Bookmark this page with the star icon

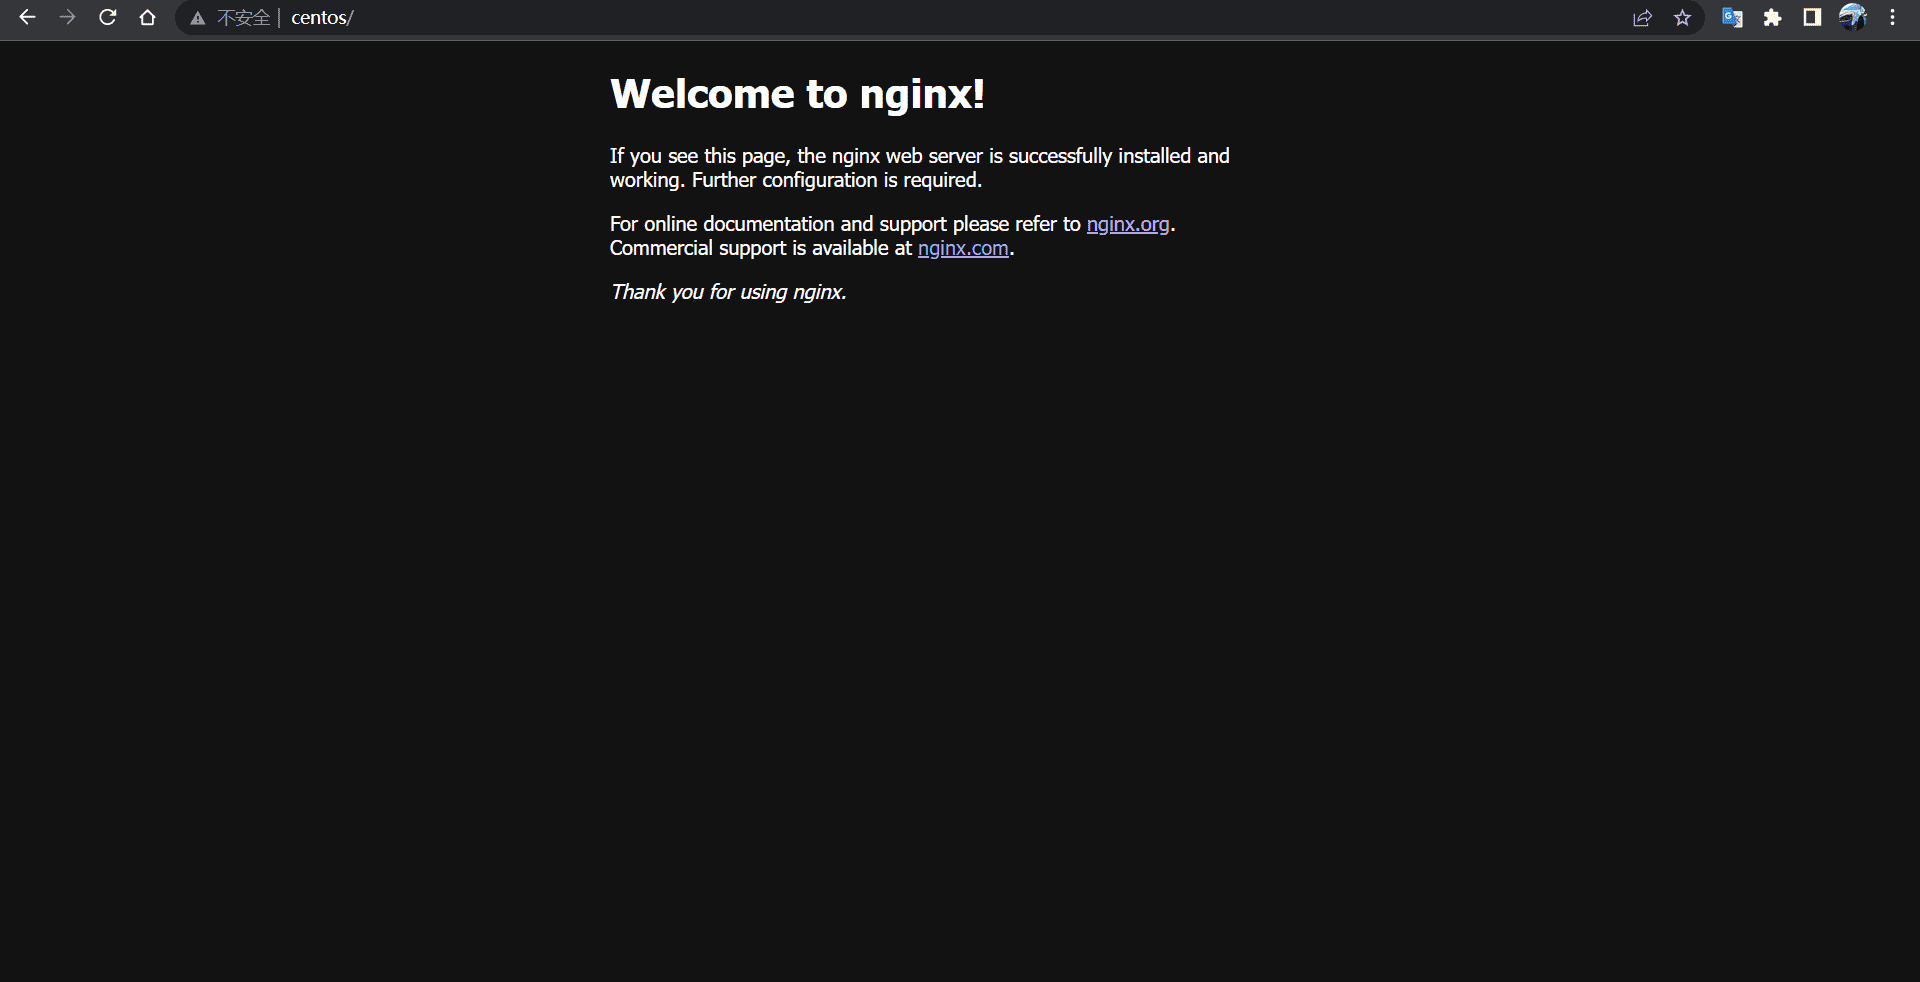point(1683,18)
